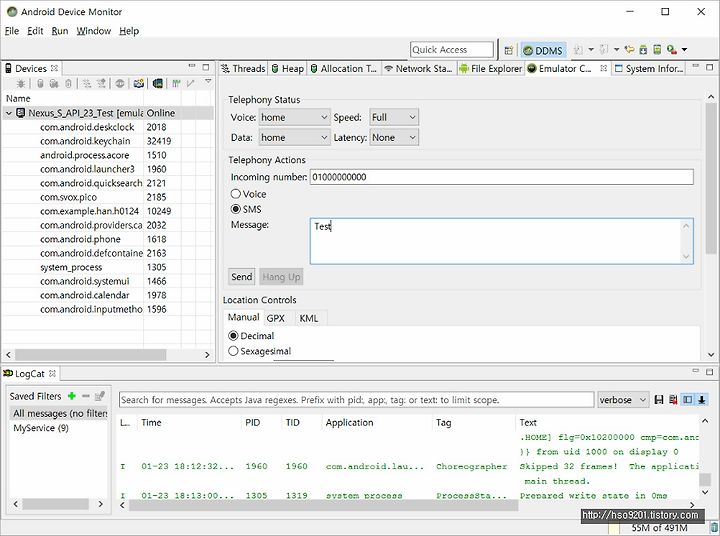Screen dimensions: 720x536
Task: Open the Data status dropdown
Action: 294,137
